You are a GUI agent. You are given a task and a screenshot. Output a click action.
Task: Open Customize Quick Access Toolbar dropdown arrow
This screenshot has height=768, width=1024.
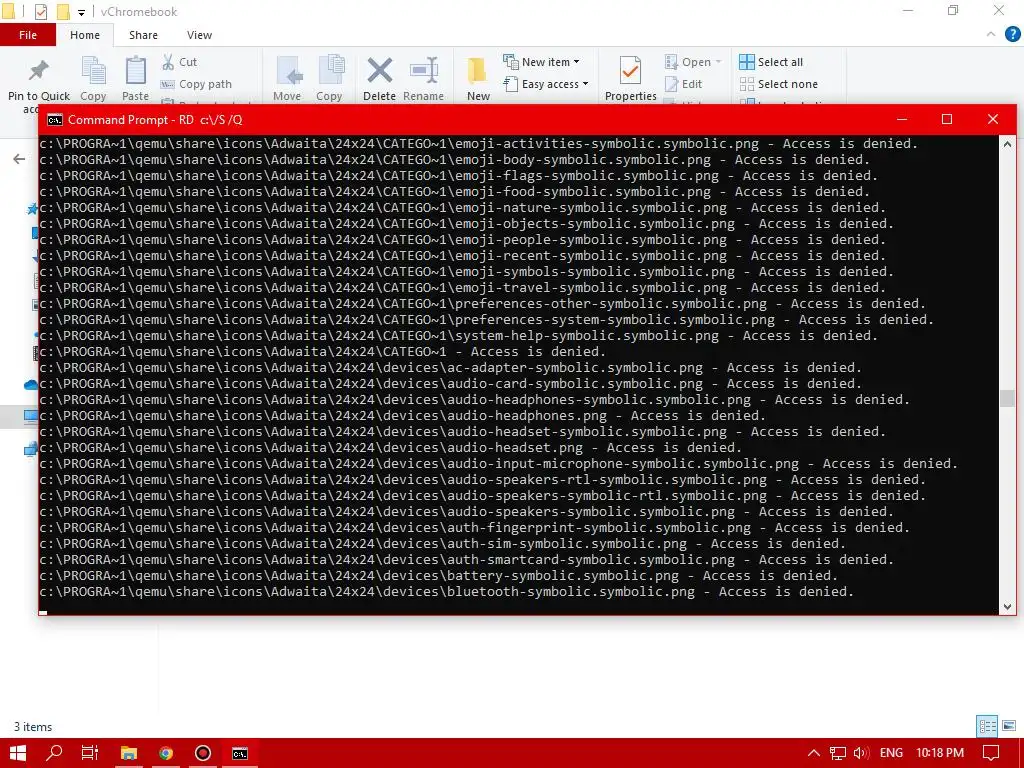click(81, 12)
